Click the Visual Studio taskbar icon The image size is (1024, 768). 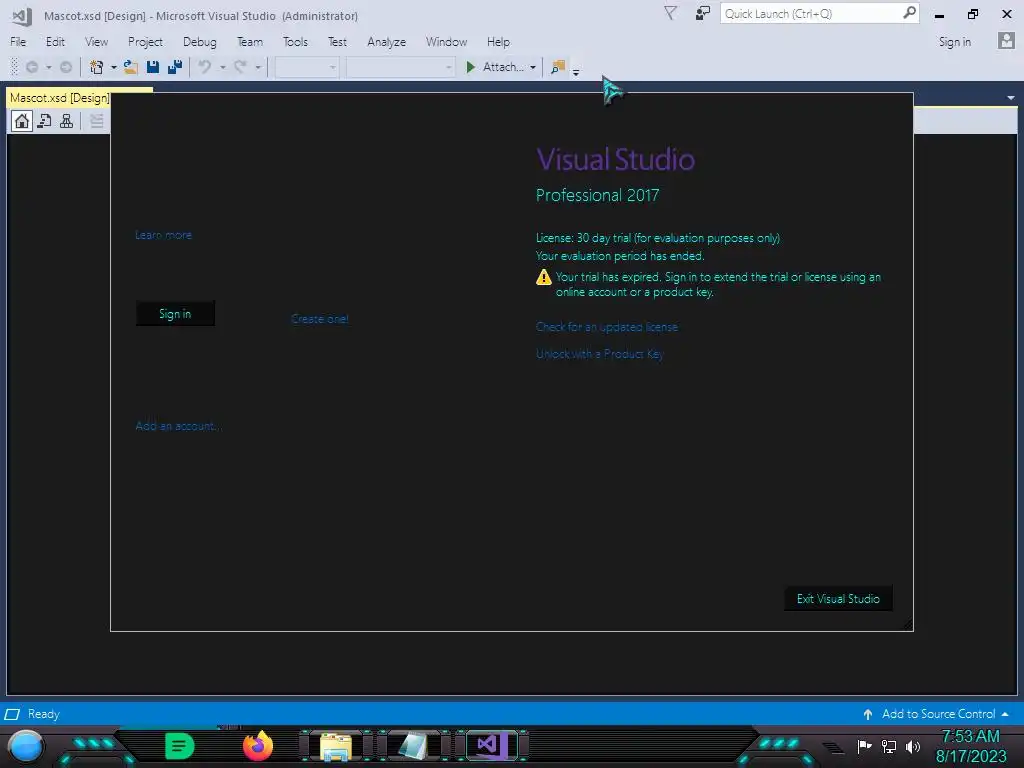pos(491,746)
